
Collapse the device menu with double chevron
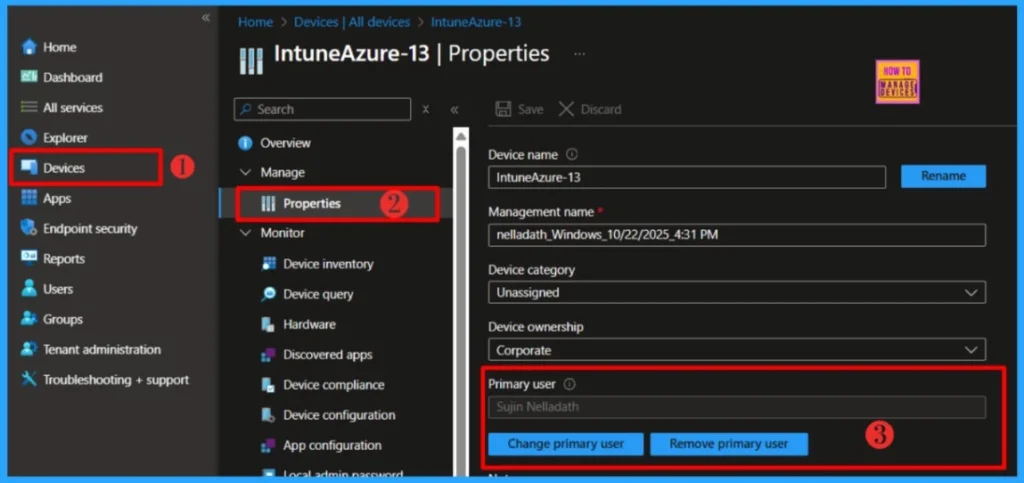pyautogui.click(x=455, y=109)
